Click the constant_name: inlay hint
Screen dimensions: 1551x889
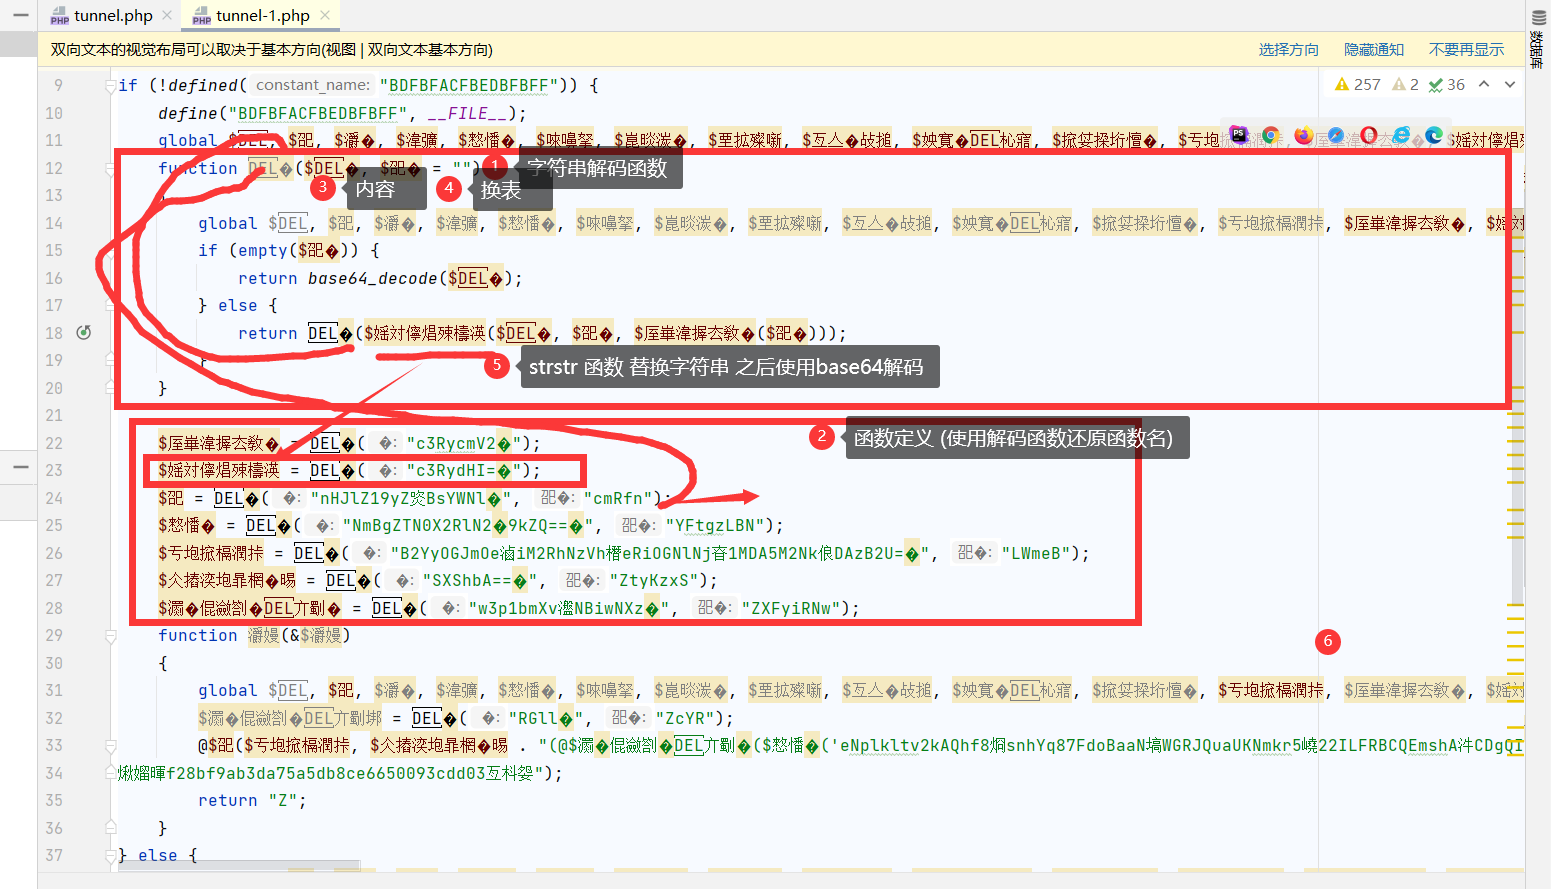313,85
